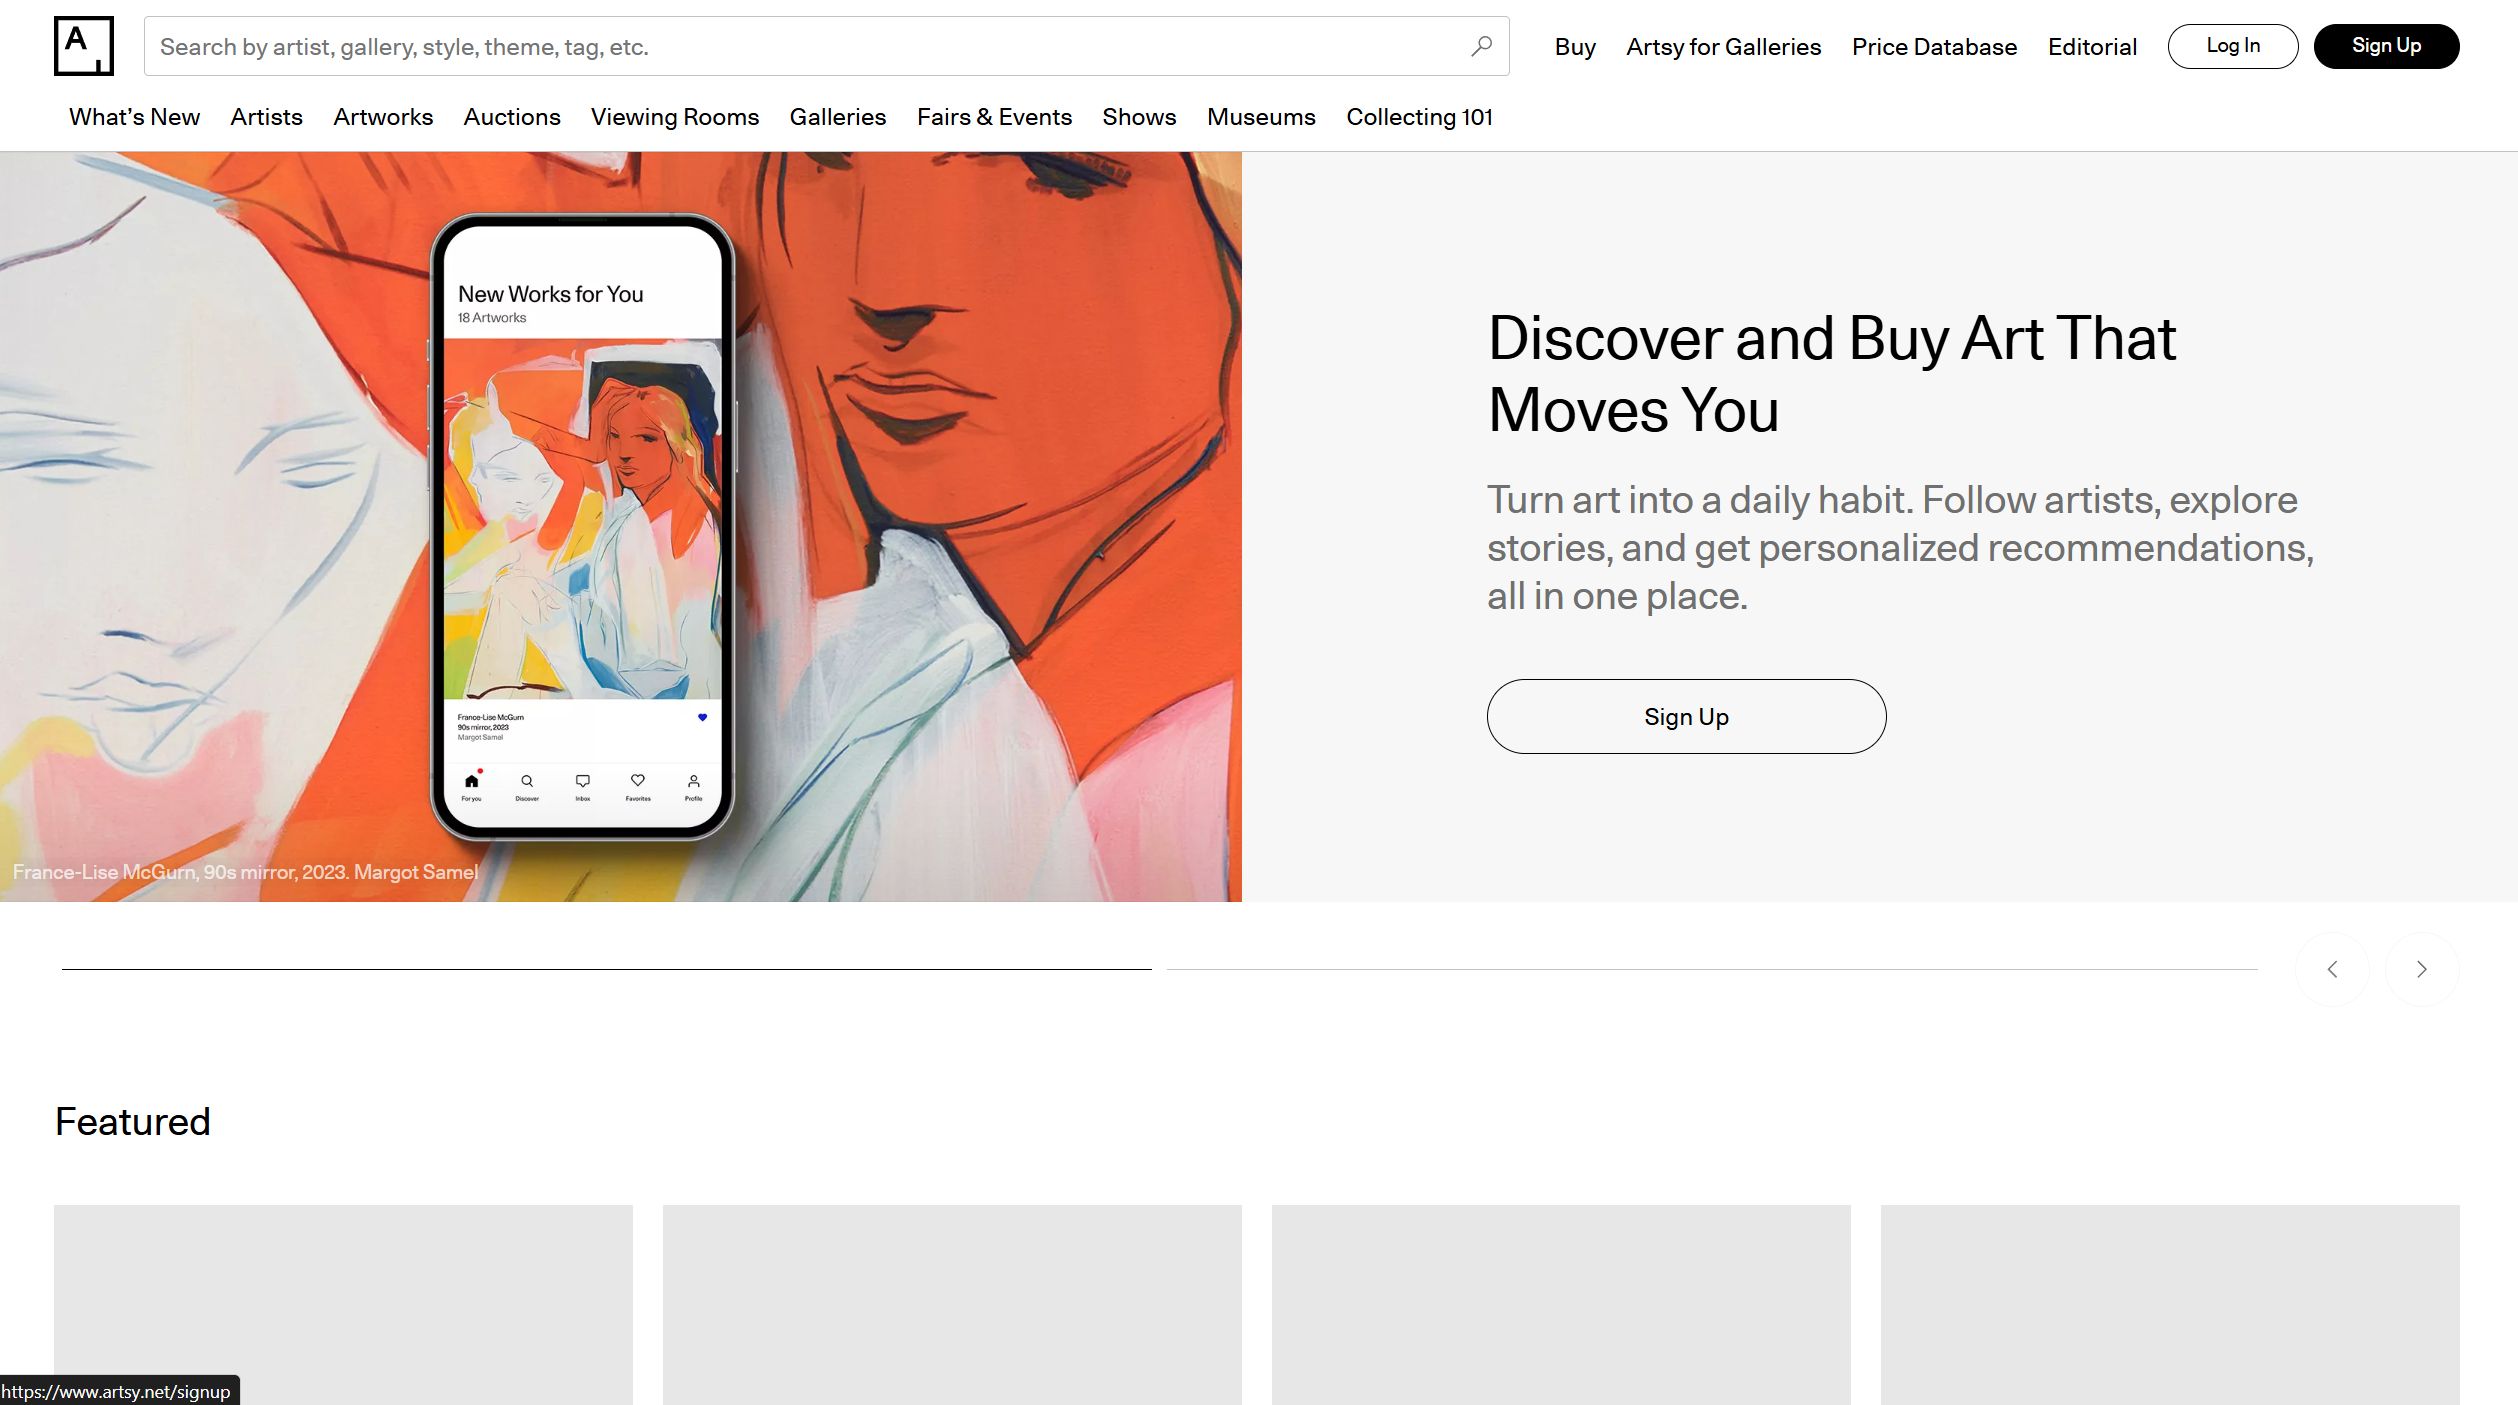Open the Artworks menu
This screenshot has width=2518, height=1405.
(383, 117)
